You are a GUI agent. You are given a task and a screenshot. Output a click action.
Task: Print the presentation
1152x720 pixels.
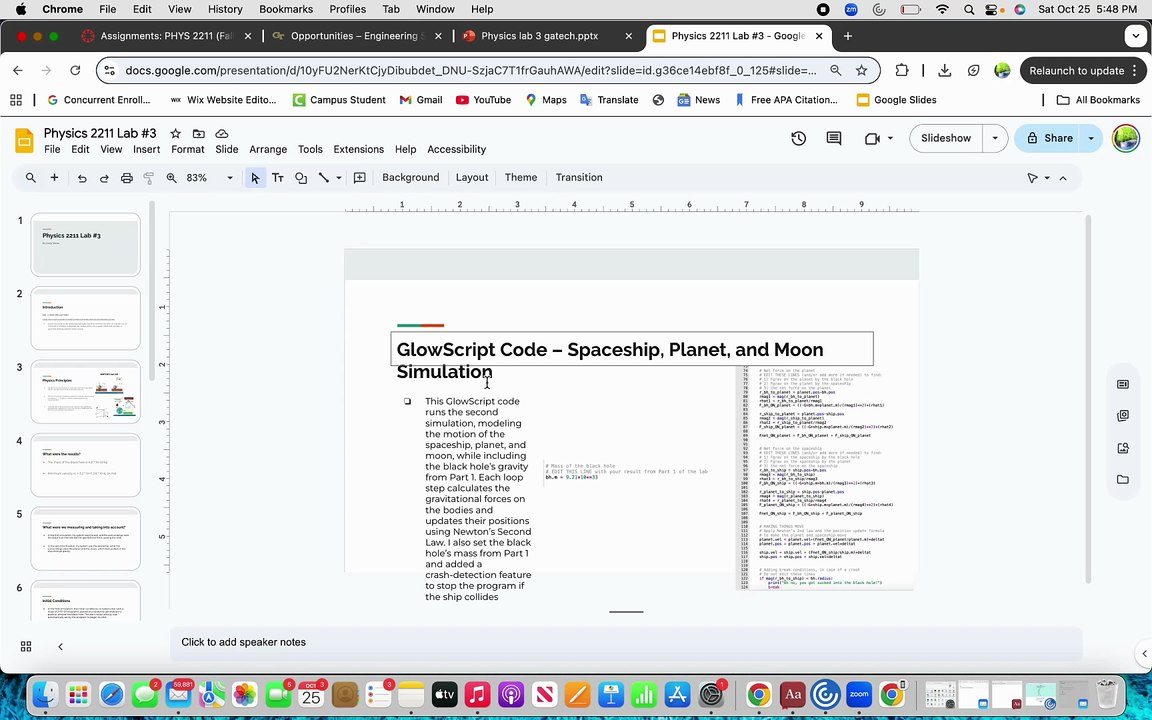click(x=126, y=178)
